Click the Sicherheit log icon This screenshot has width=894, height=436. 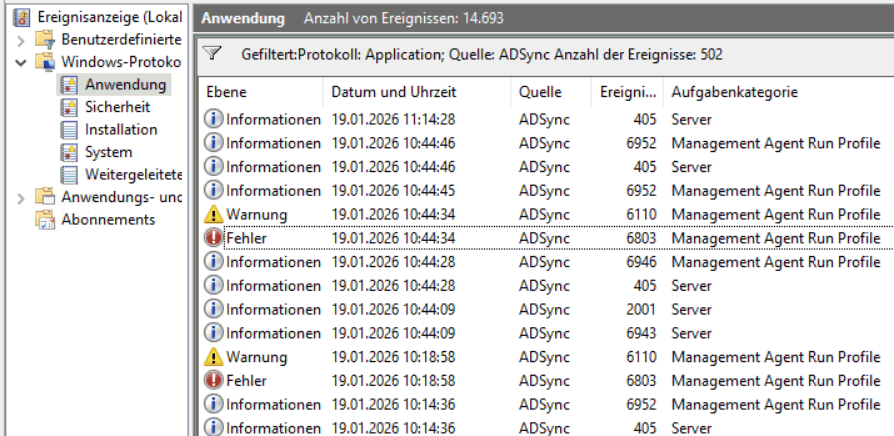click(69, 107)
